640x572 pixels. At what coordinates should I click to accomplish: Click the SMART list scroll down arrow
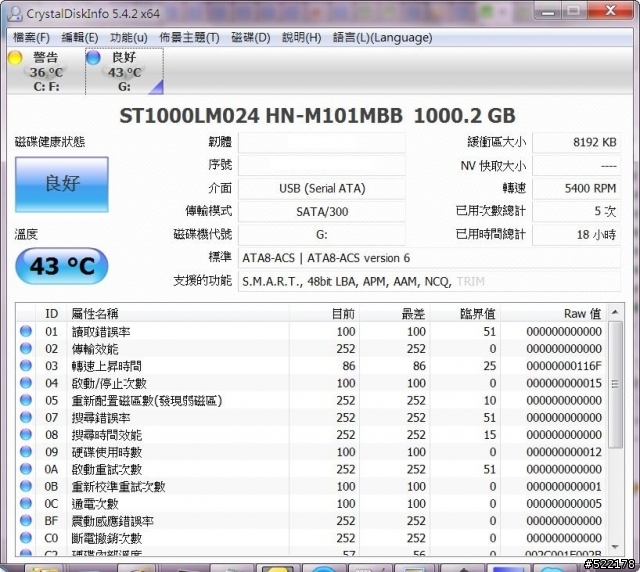tap(615, 547)
